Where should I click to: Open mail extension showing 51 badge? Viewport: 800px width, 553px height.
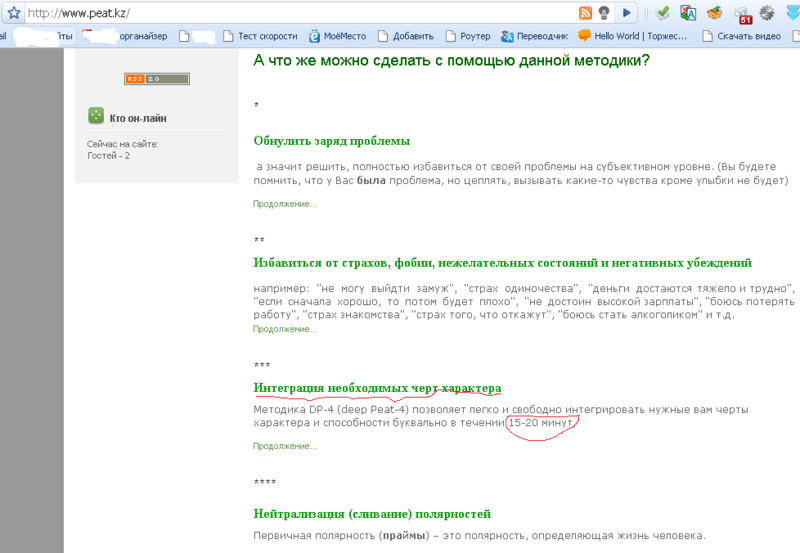pos(743,15)
